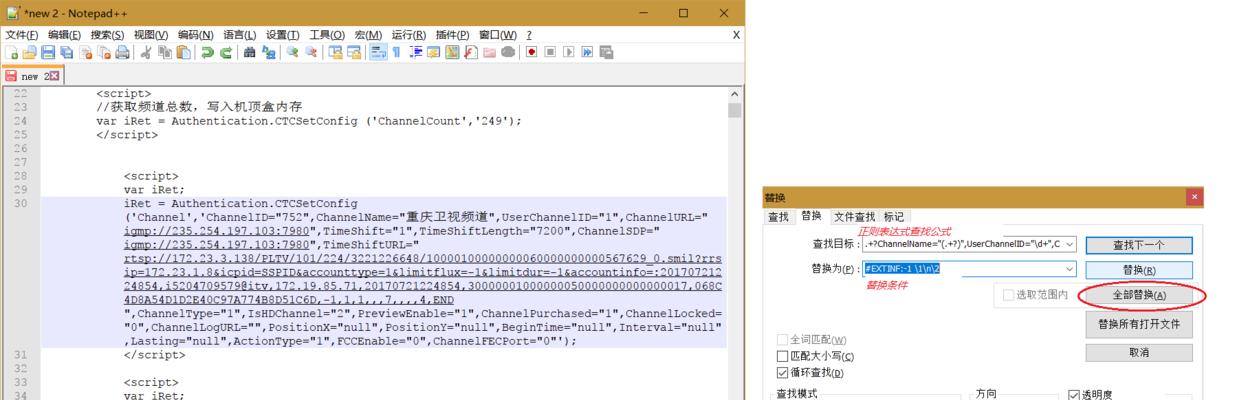Image resolution: width=1237 pixels, height=400 pixels.
Task: Toggle synchronized horizontal scrolling icon
Action: pyautogui.click(x=354, y=52)
